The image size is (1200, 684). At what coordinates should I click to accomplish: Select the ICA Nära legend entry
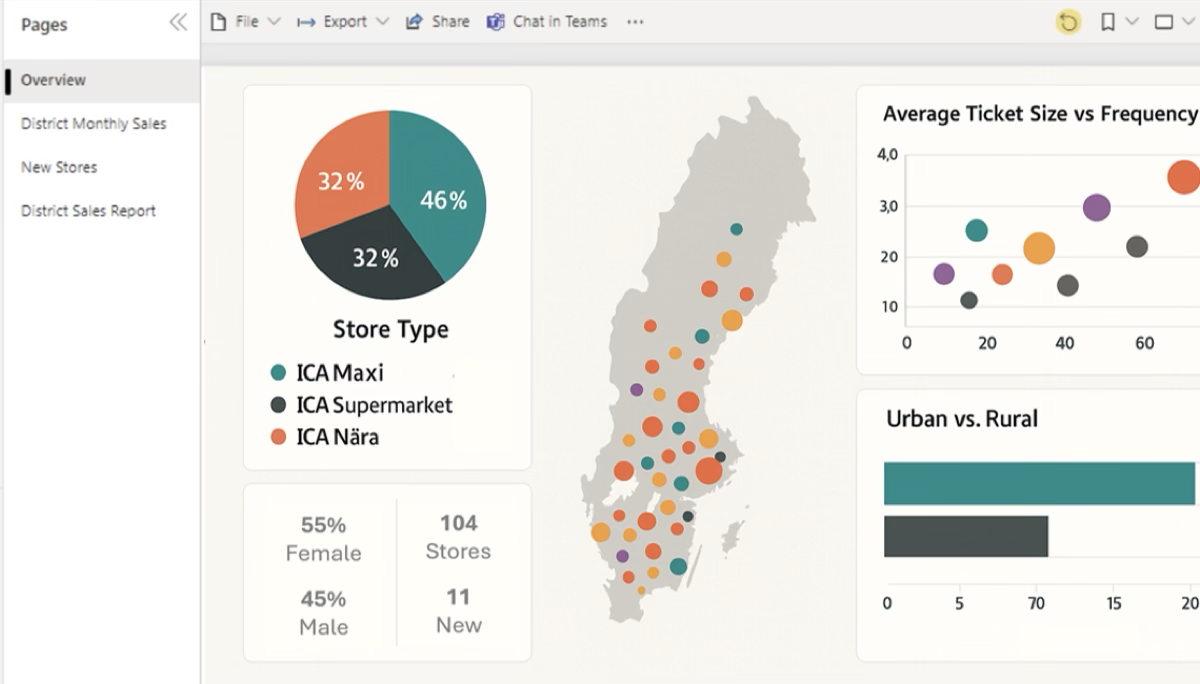(x=337, y=437)
